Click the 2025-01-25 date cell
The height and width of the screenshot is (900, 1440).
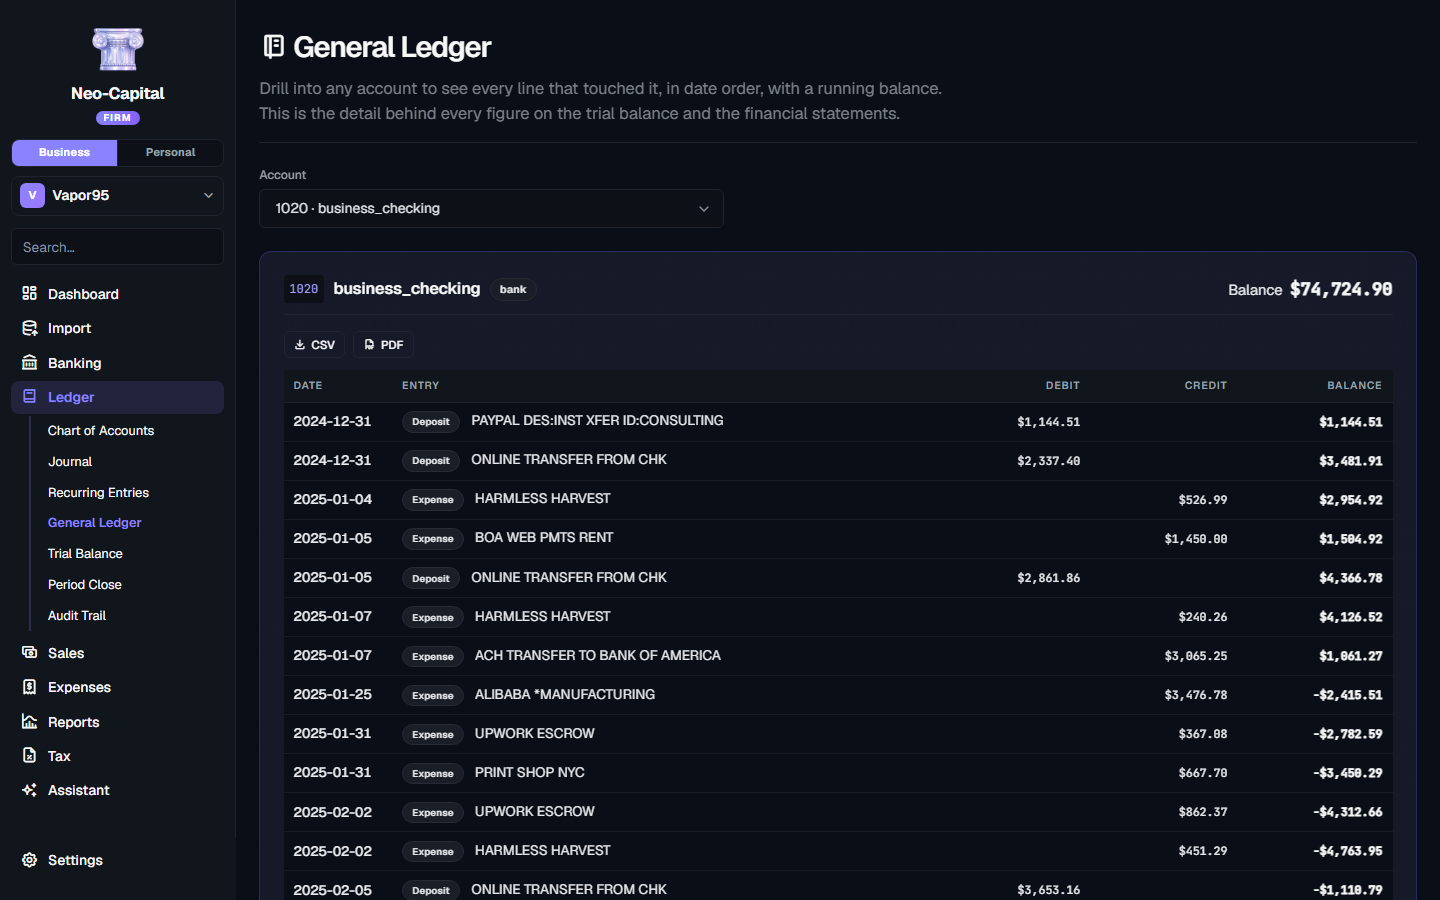tap(332, 694)
